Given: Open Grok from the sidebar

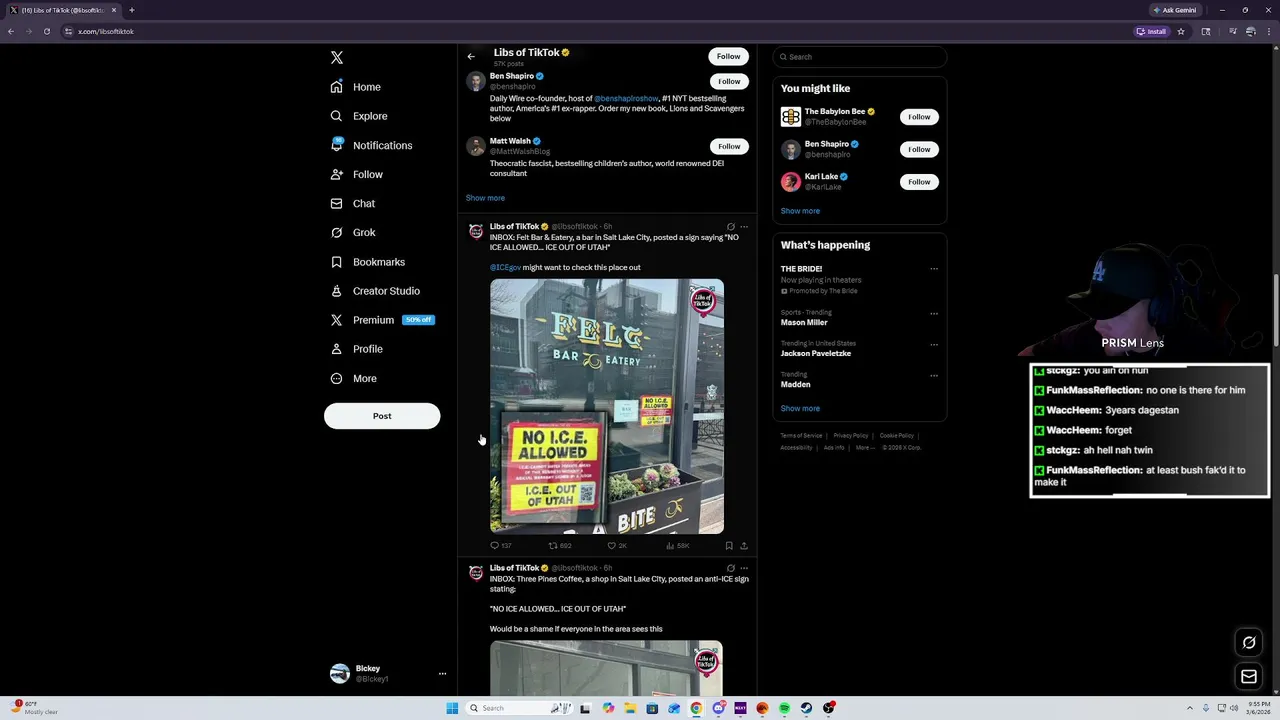Looking at the screenshot, I should 353,232.
